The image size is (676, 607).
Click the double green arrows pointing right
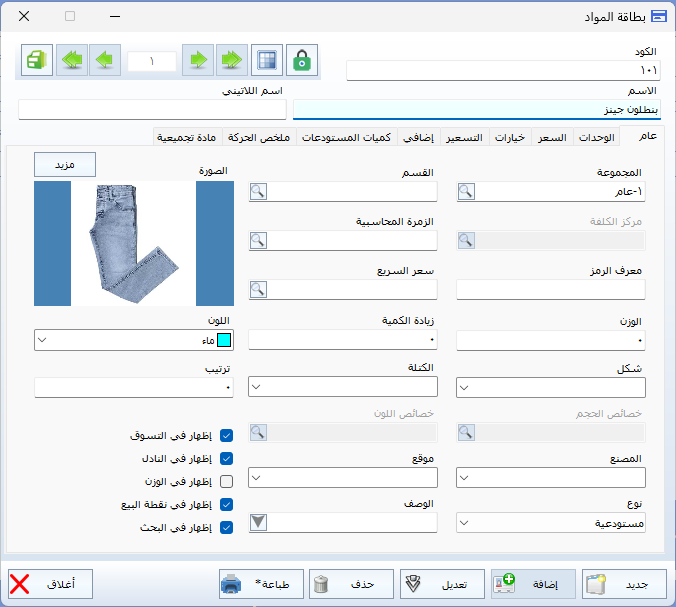232,60
